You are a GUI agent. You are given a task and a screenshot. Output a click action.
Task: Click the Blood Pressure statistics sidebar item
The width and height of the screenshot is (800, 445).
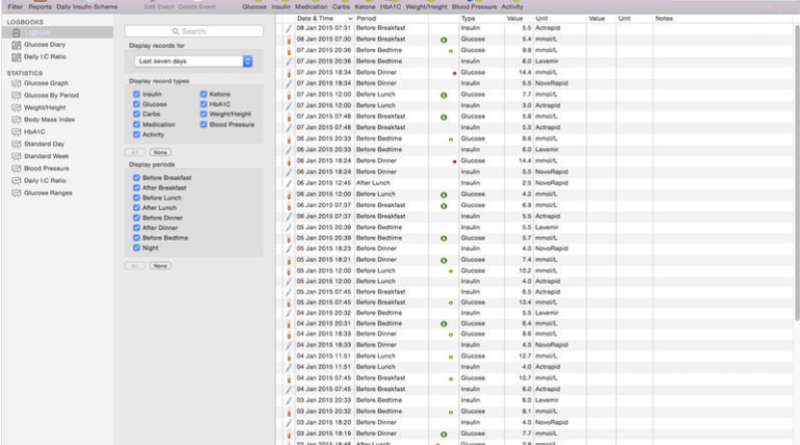(x=46, y=168)
